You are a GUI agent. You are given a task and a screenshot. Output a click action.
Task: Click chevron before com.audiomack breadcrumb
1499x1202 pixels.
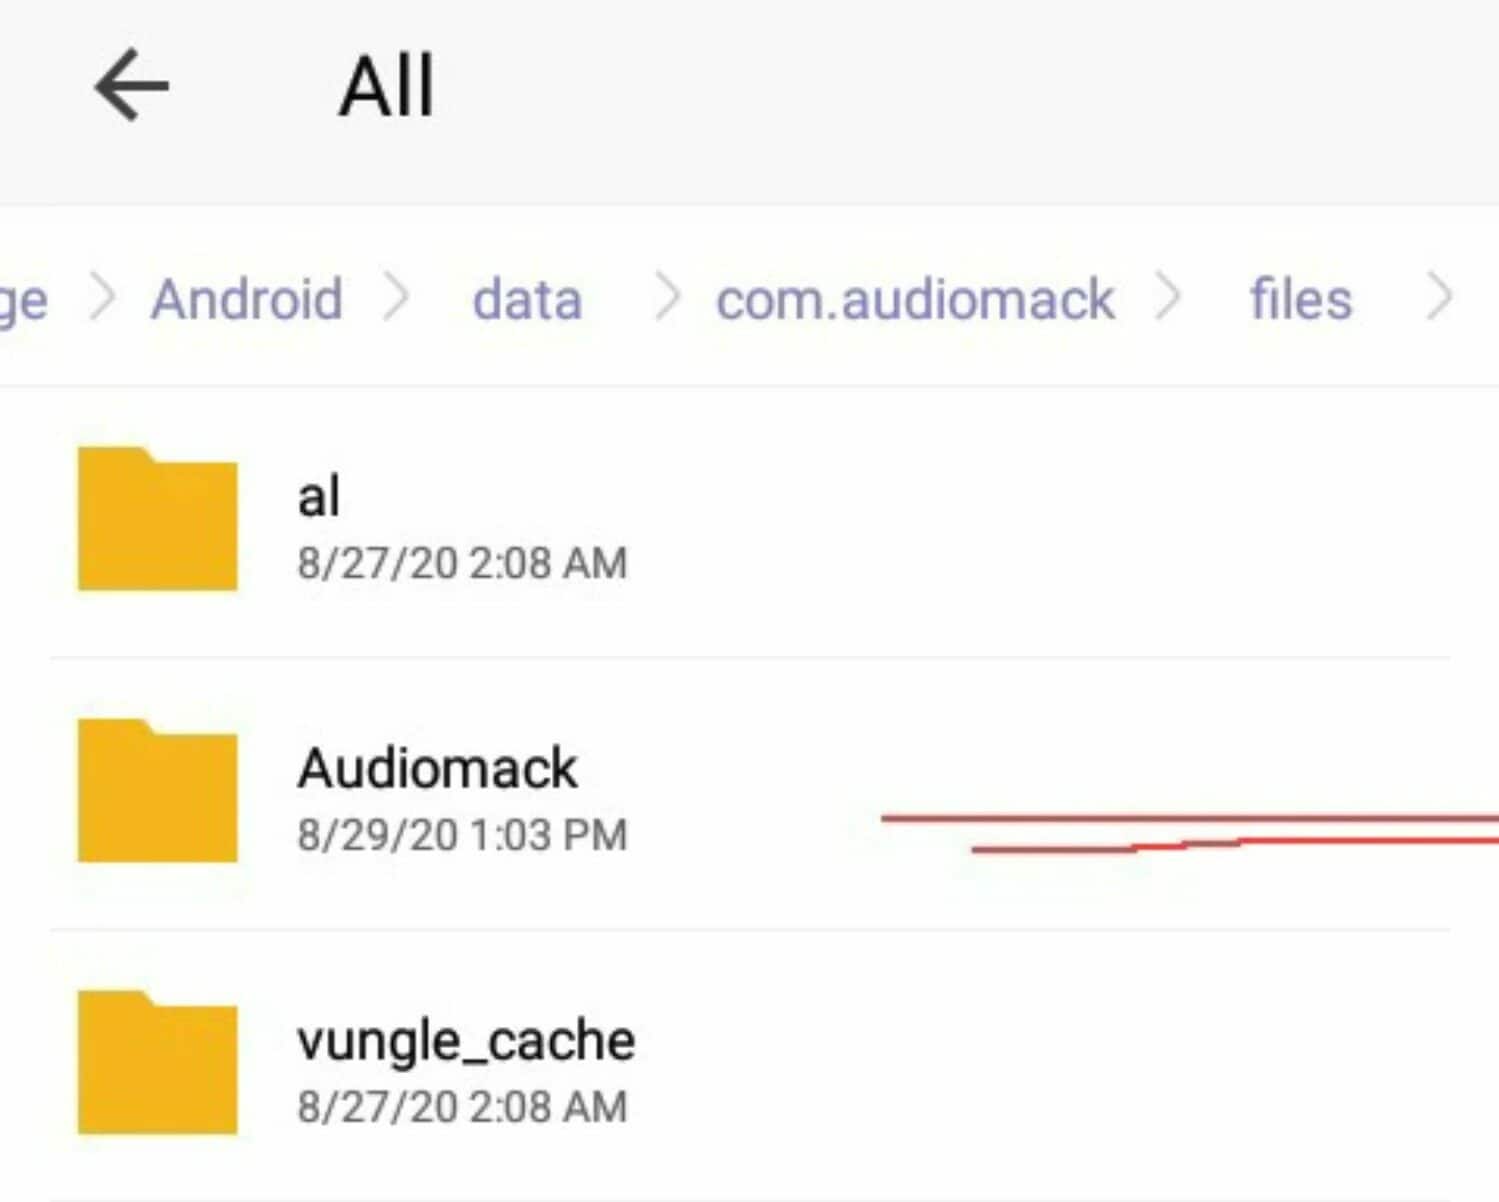pyautogui.click(x=667, y=297)
